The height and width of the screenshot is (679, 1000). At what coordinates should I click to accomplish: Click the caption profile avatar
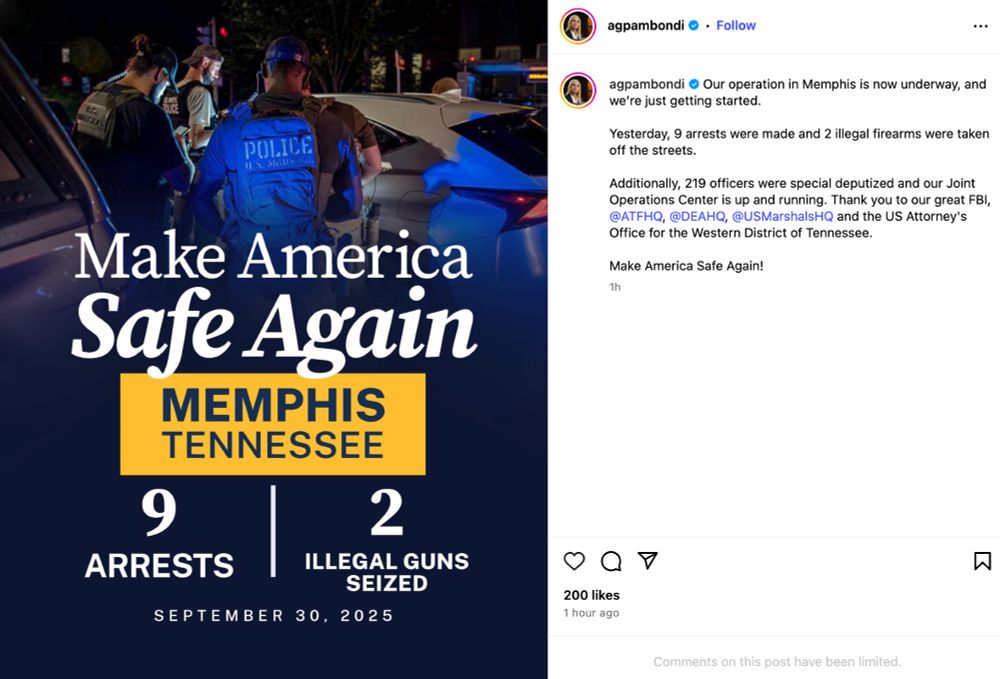pyautogui.click(x=578, y=91)
